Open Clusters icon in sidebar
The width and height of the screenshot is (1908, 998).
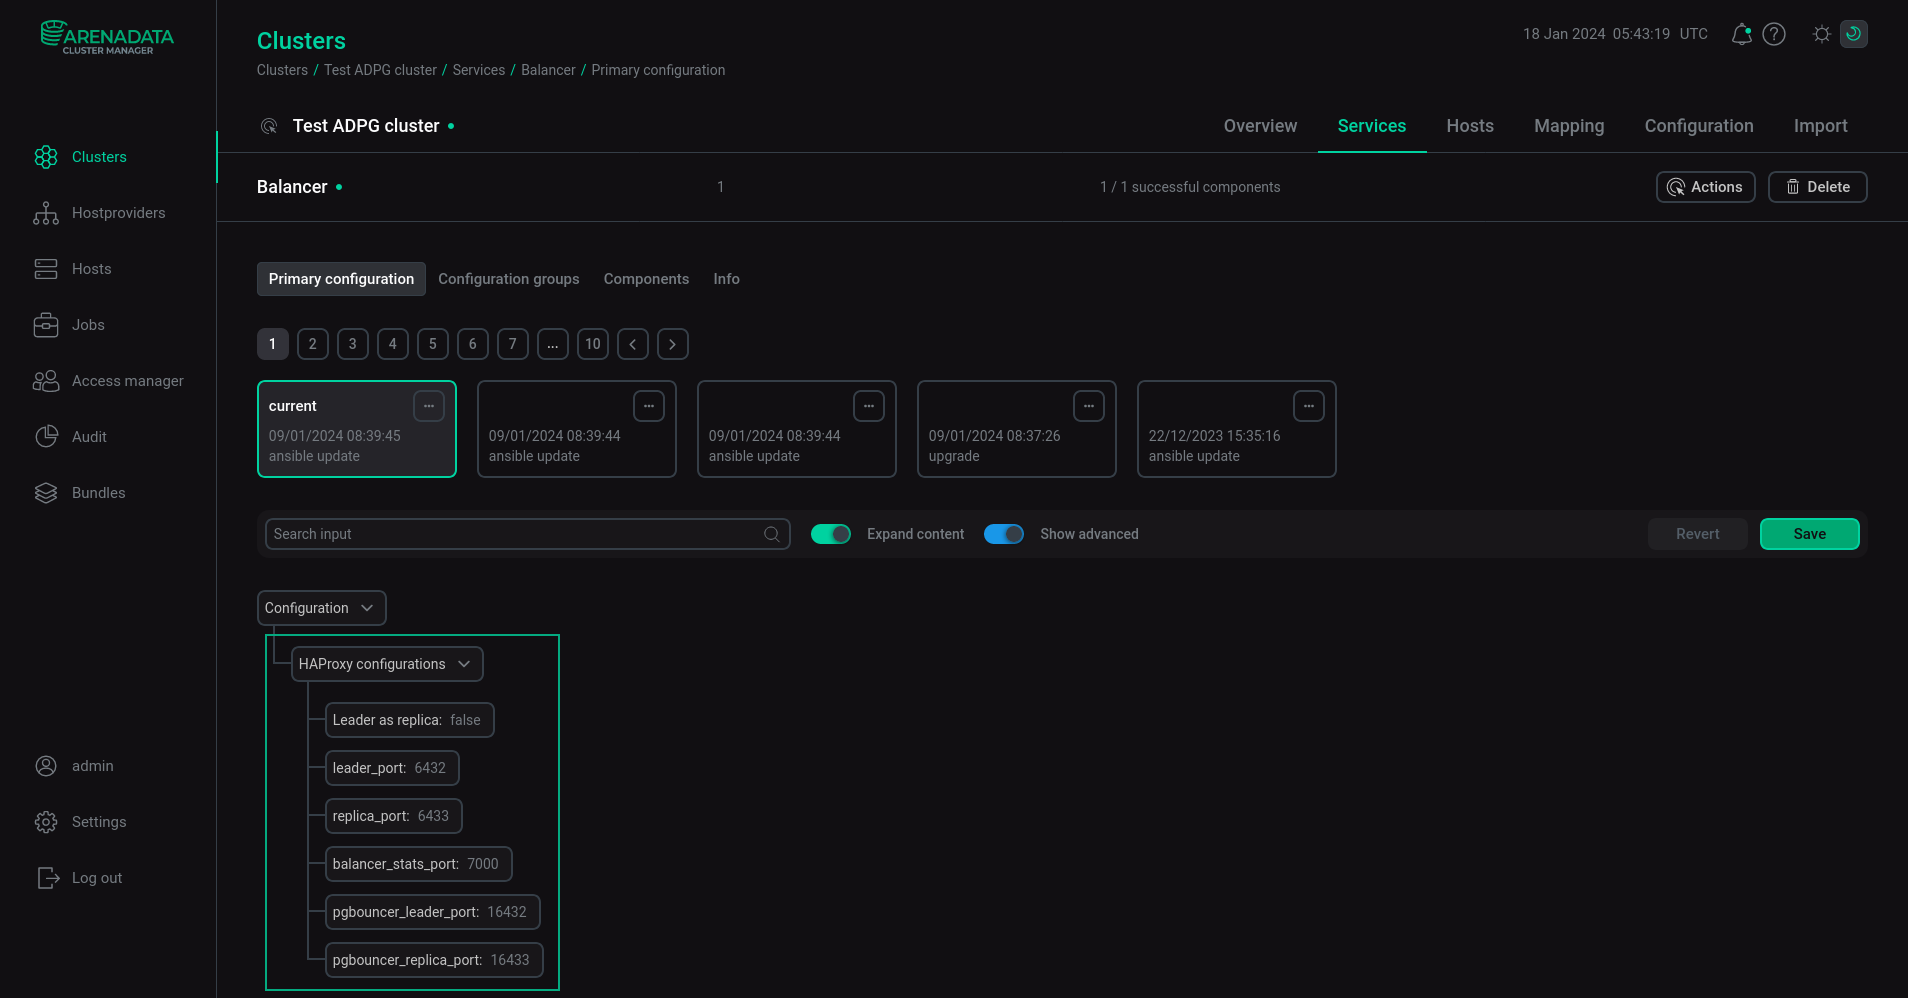[x=46, y=157]
